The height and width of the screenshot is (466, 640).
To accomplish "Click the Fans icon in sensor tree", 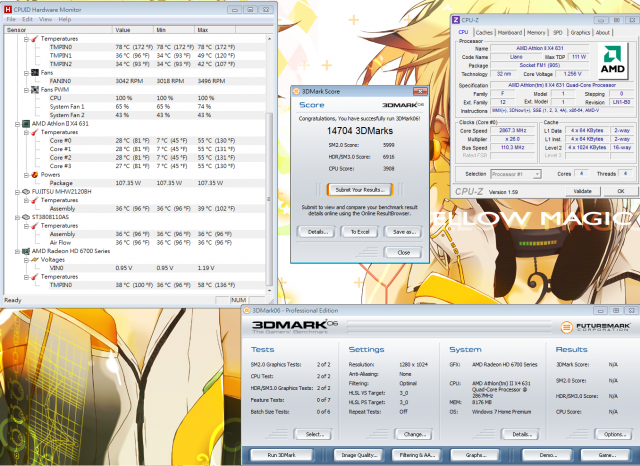I will tap(35, 73).
